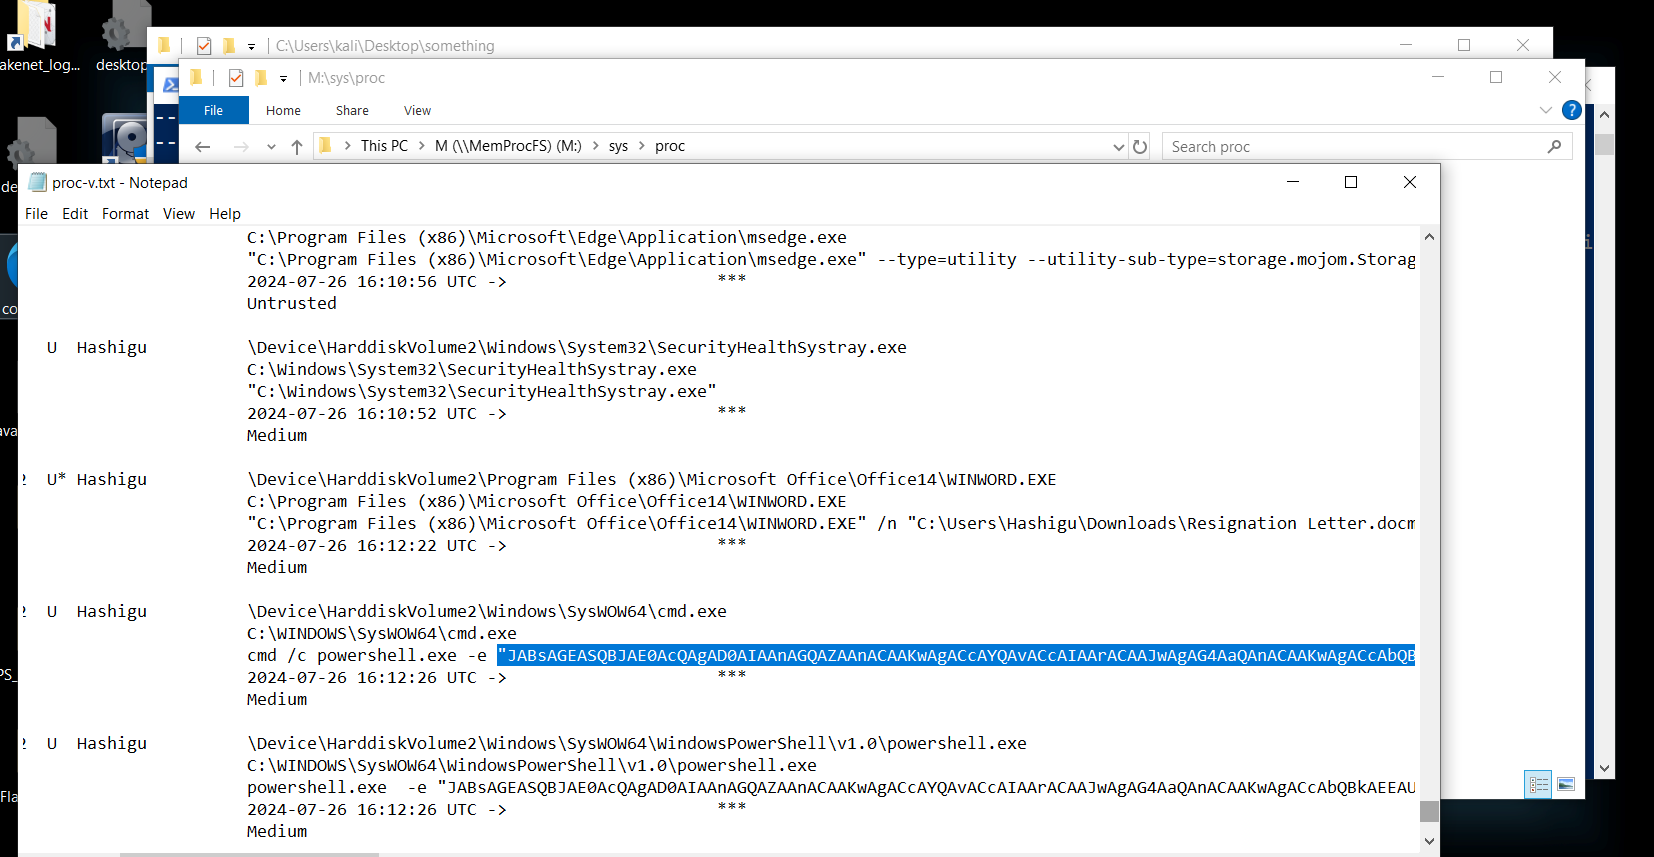The width and height of the screenshot is (1654, 857).
Task: Click Notepad scroll down arrow
Action: 1429,841
